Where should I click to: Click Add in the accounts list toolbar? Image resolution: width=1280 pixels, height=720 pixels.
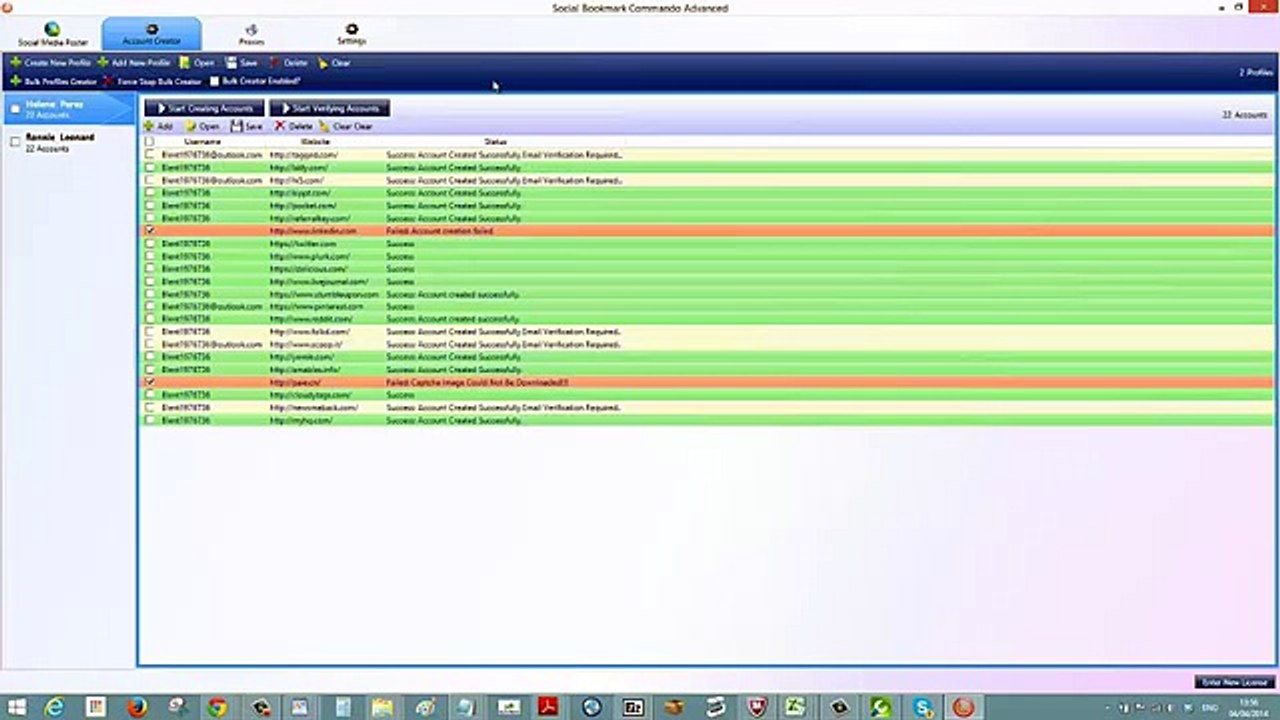(158, 126)
